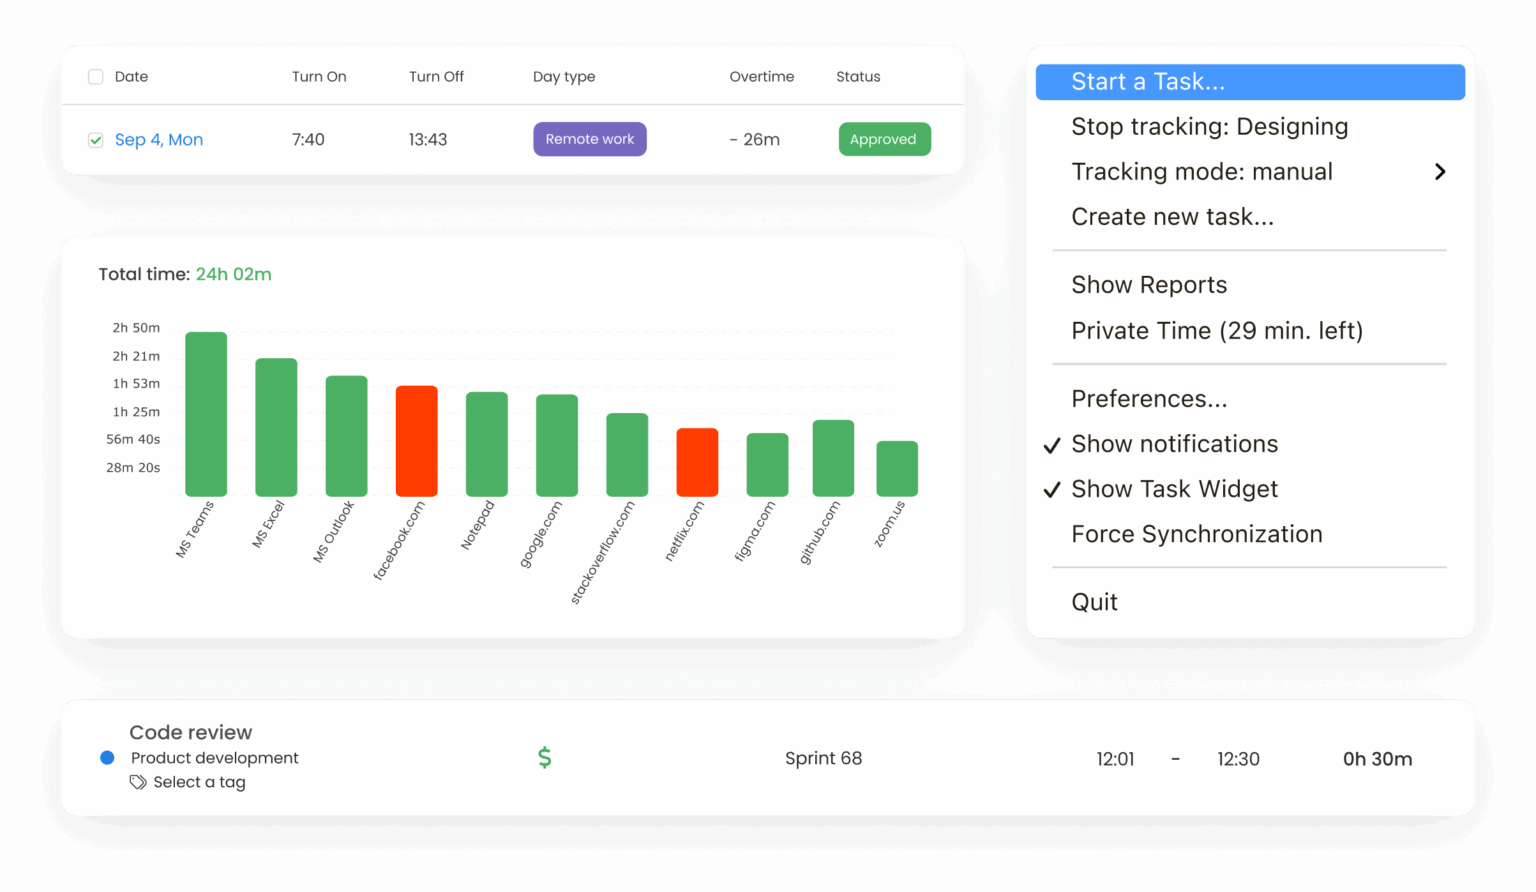Open "Create new task..."

1172,216
